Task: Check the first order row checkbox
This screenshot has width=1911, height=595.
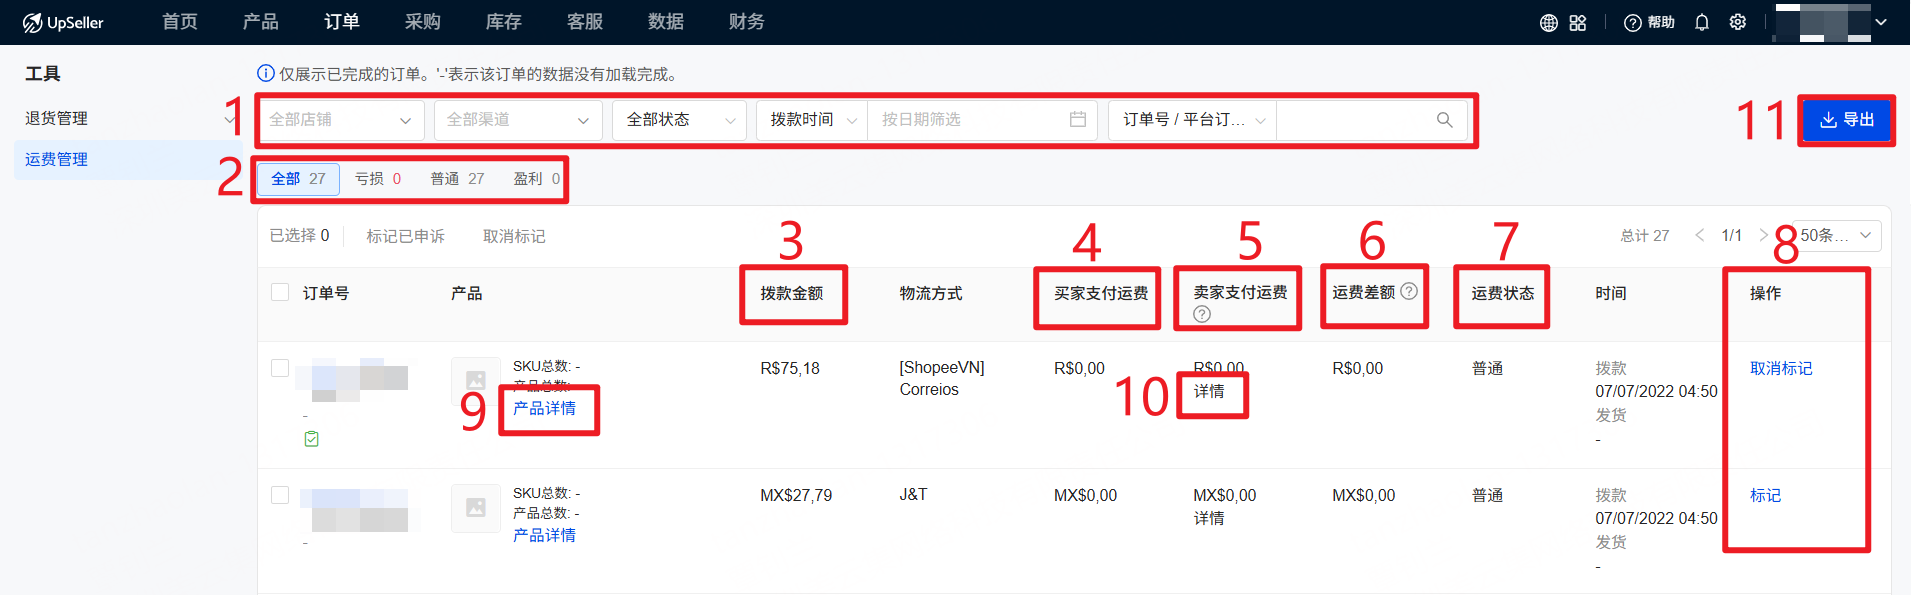Action: click(280, 368)
